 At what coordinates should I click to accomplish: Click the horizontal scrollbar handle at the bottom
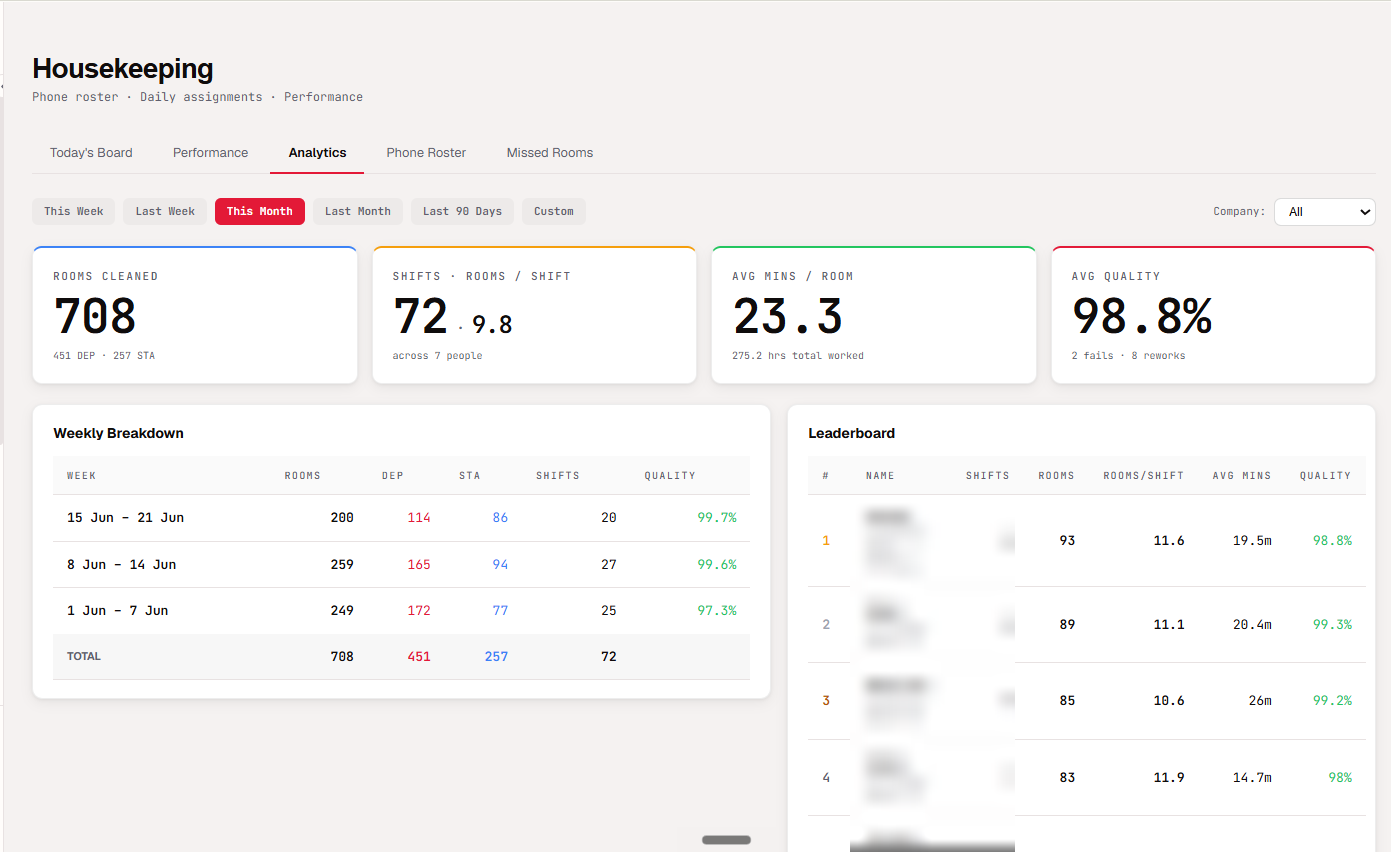726,840
